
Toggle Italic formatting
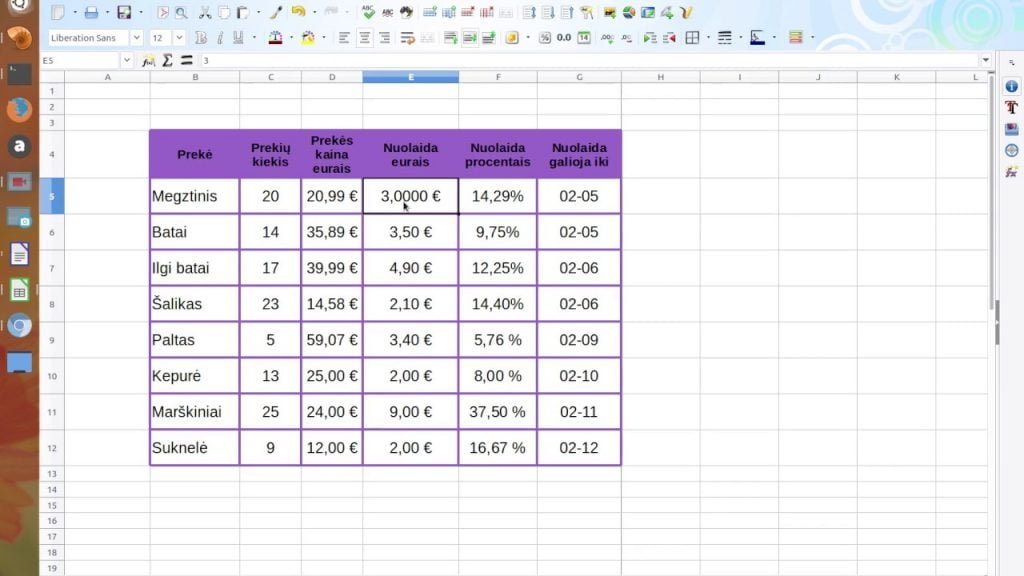220,38
